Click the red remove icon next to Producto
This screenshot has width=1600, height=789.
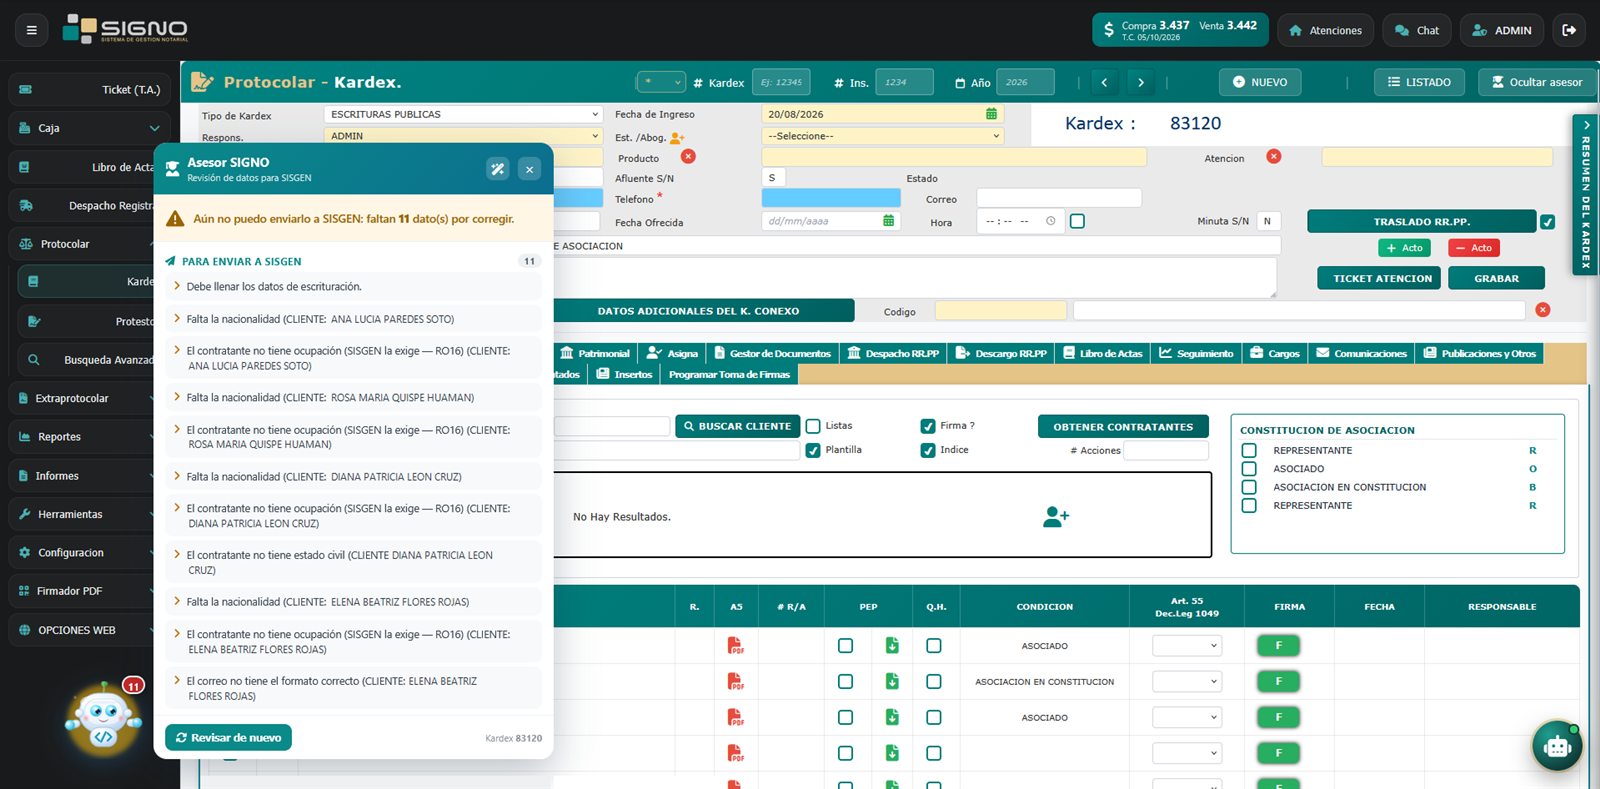point(688,157)
